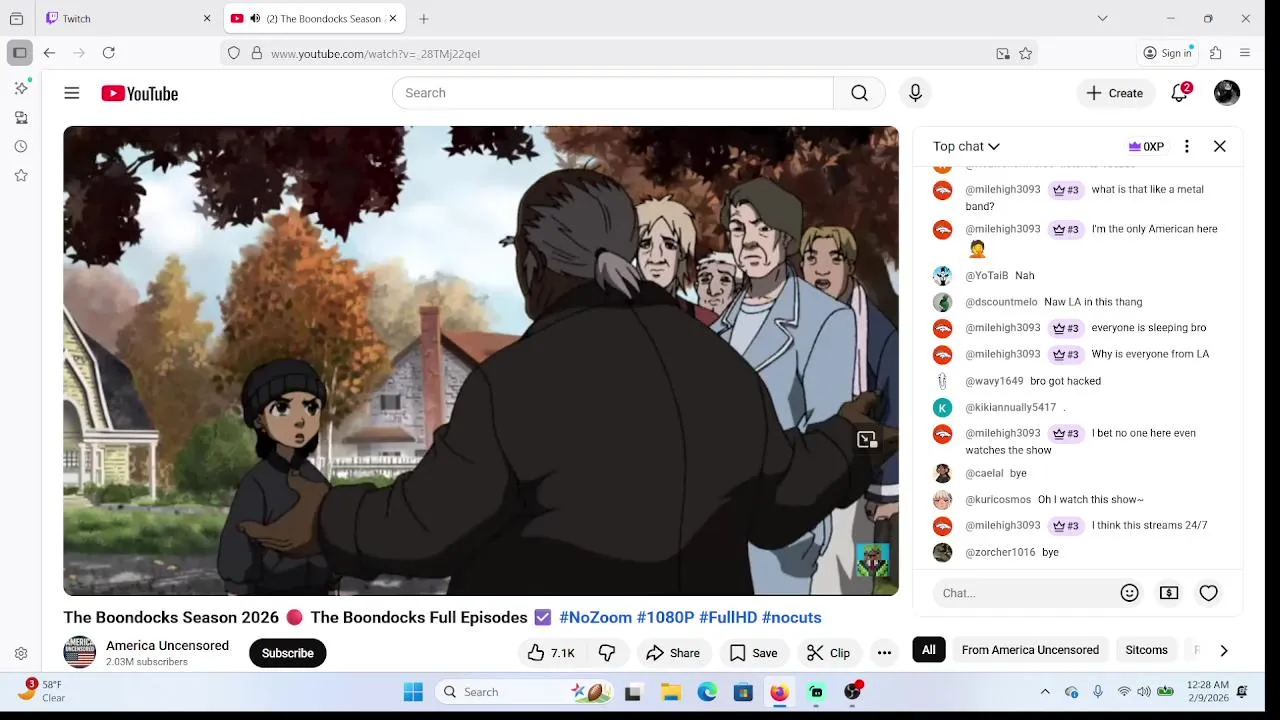Open synced tabs in Firefox sidebar
This screenshot has height=720, width=1280.
[x=21, y=118]
